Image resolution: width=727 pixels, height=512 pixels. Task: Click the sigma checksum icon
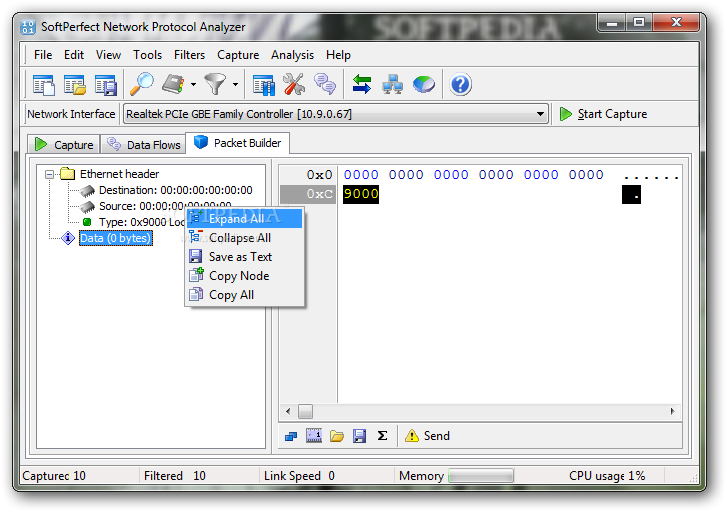pyautogui.click(x=382, y=435)
